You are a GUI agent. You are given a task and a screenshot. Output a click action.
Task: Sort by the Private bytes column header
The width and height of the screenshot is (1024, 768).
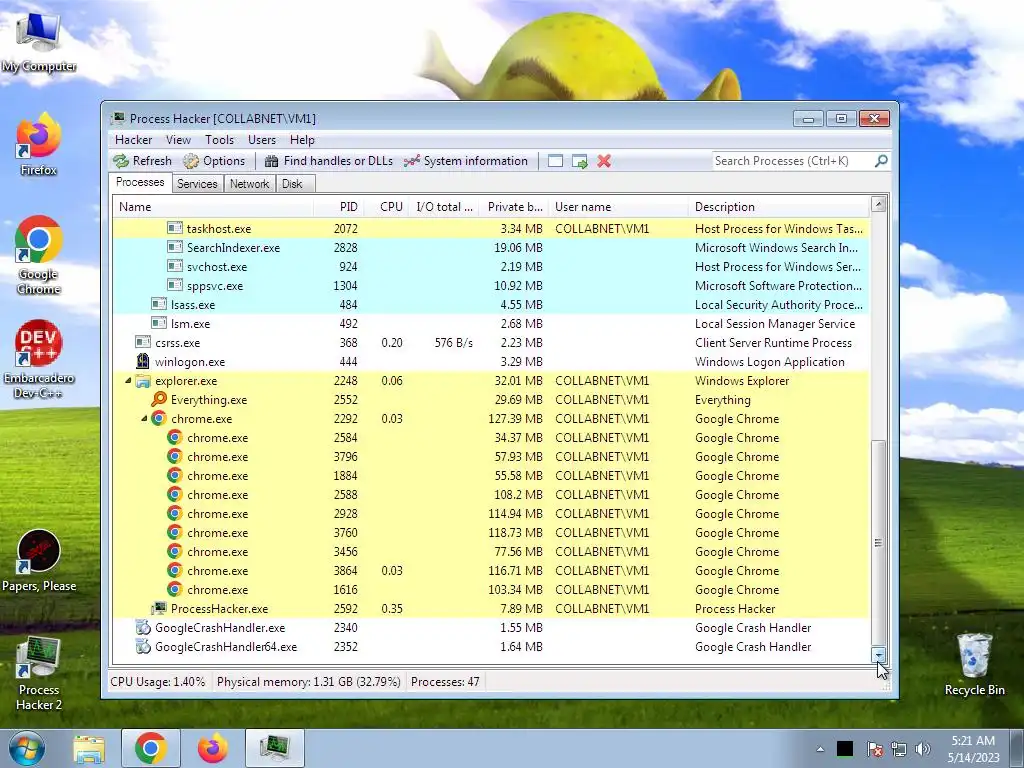point(515,206)
